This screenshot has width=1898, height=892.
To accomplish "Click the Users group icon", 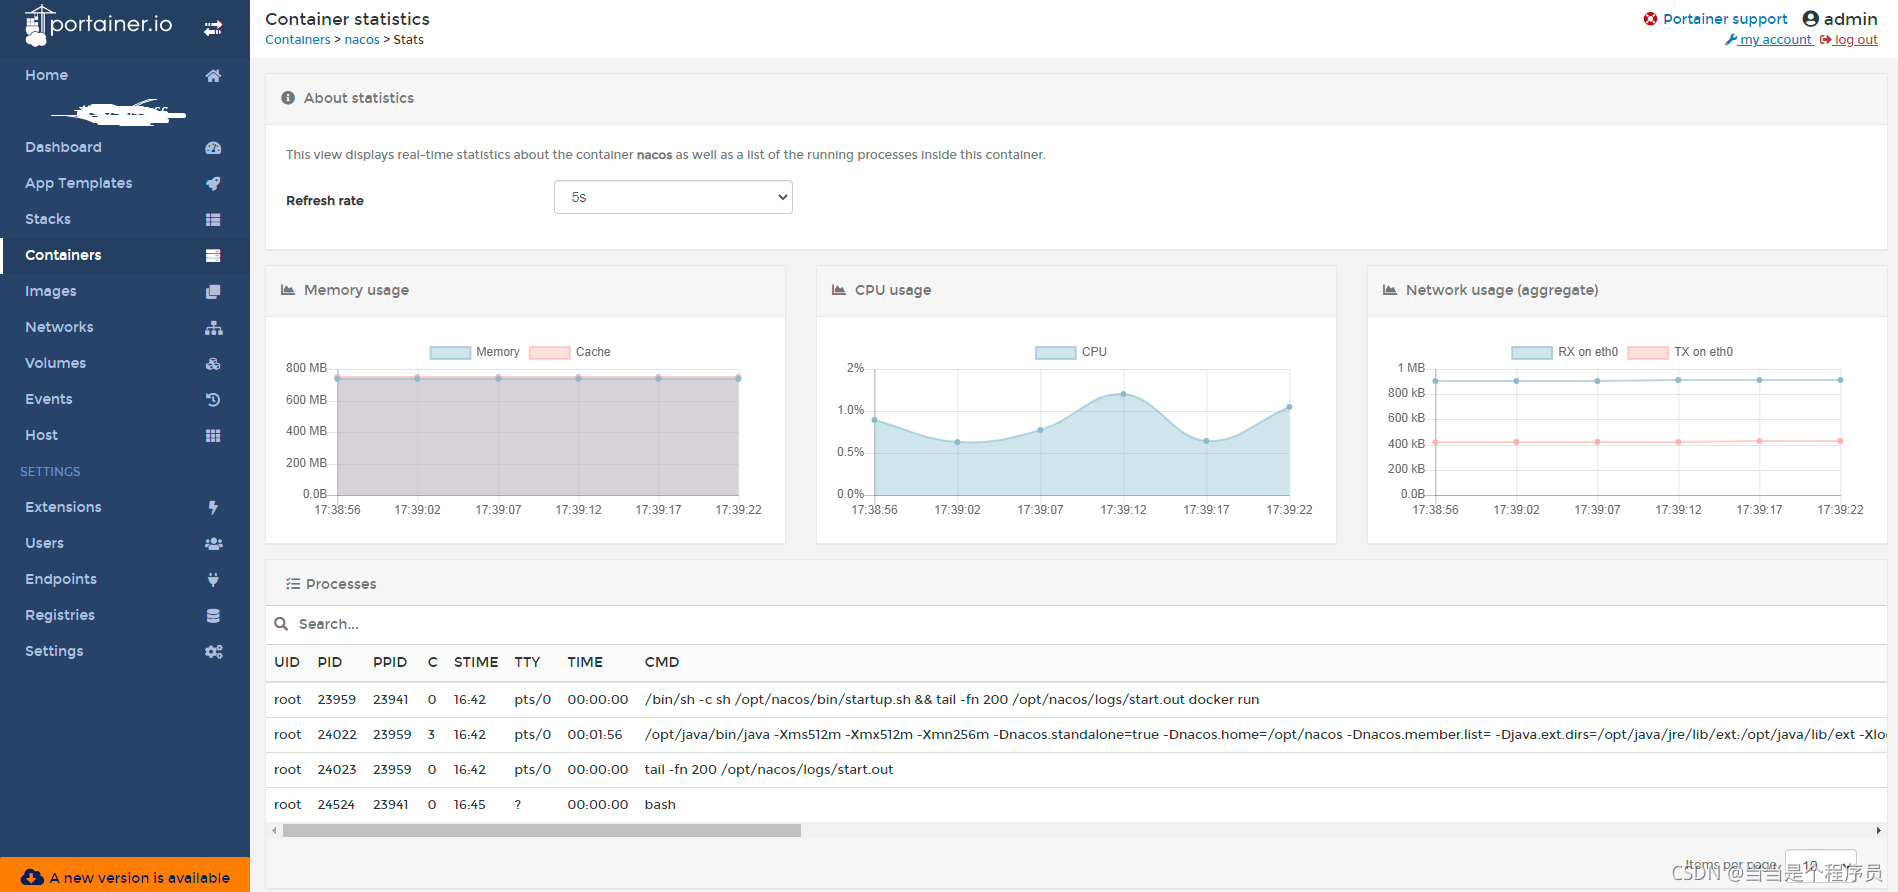I will click(x=213, y=543).
